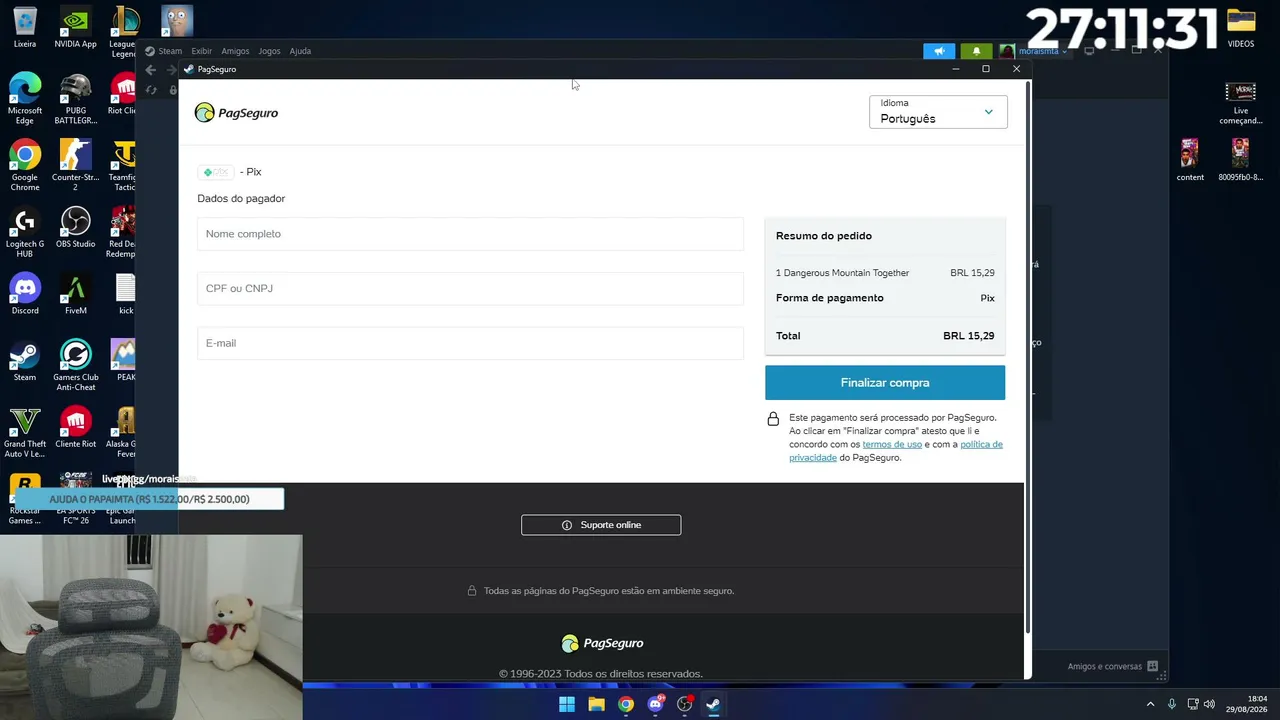The width and height of the screenshot is (1280, 720).
Task: Switch to Chrome on the taskbar
Action: coord(625,704)
